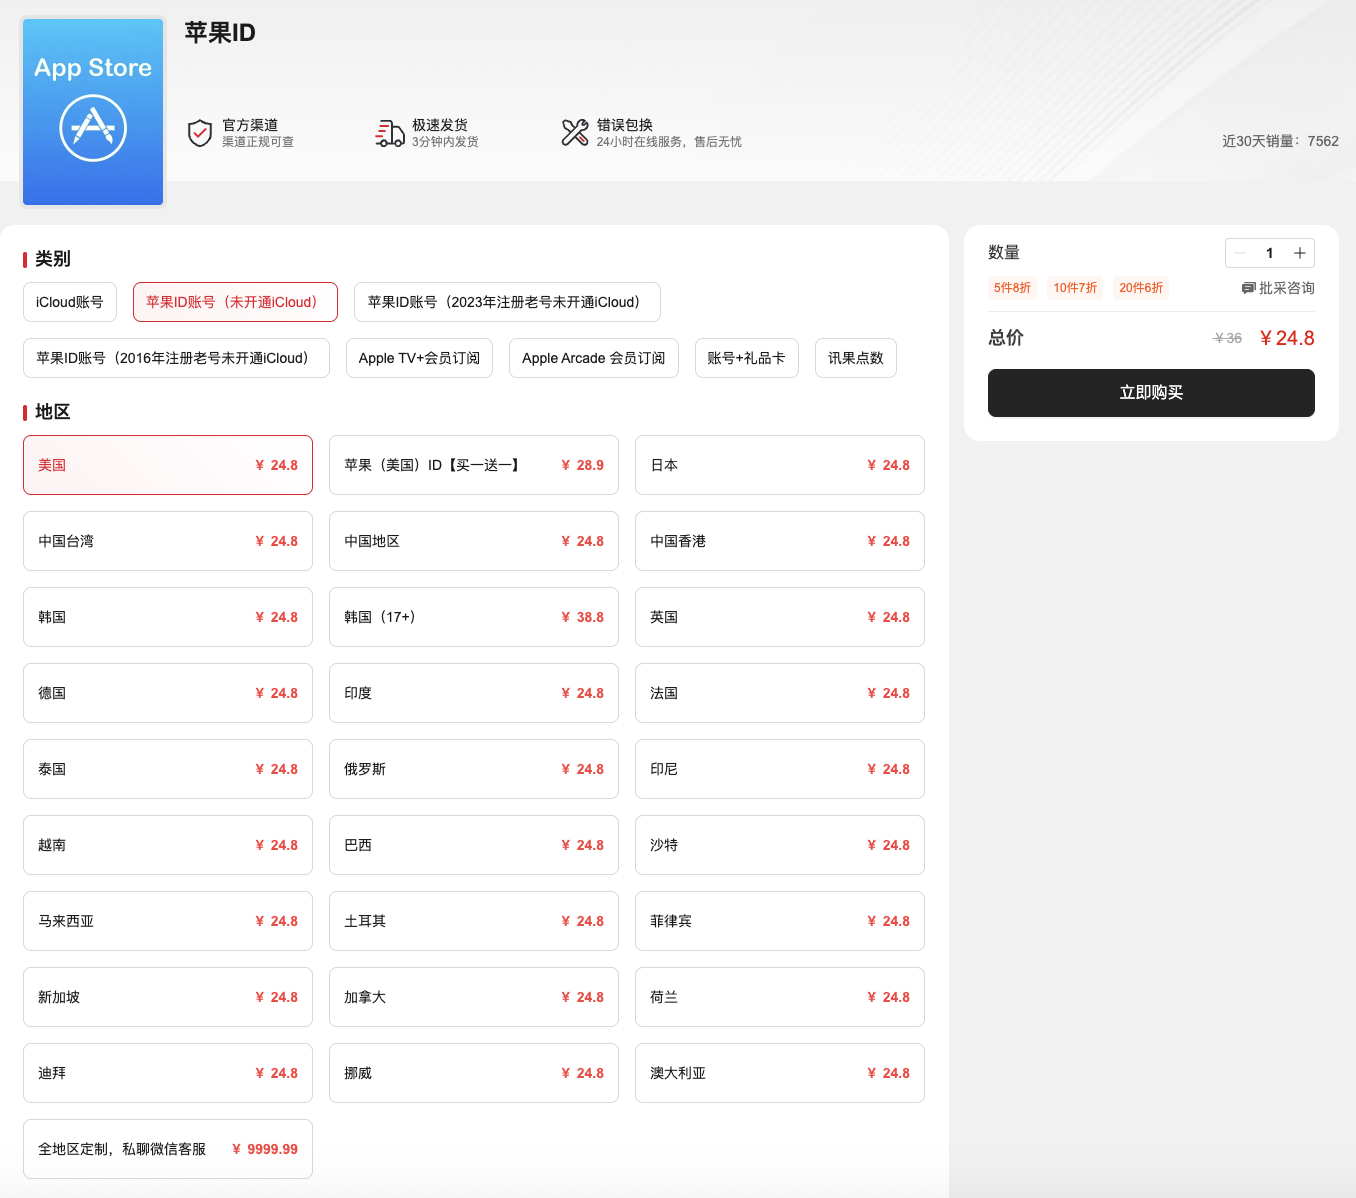Increase quantity with the plus button
This screenshot has height=1198, width=1356.
coord(1299,253)
